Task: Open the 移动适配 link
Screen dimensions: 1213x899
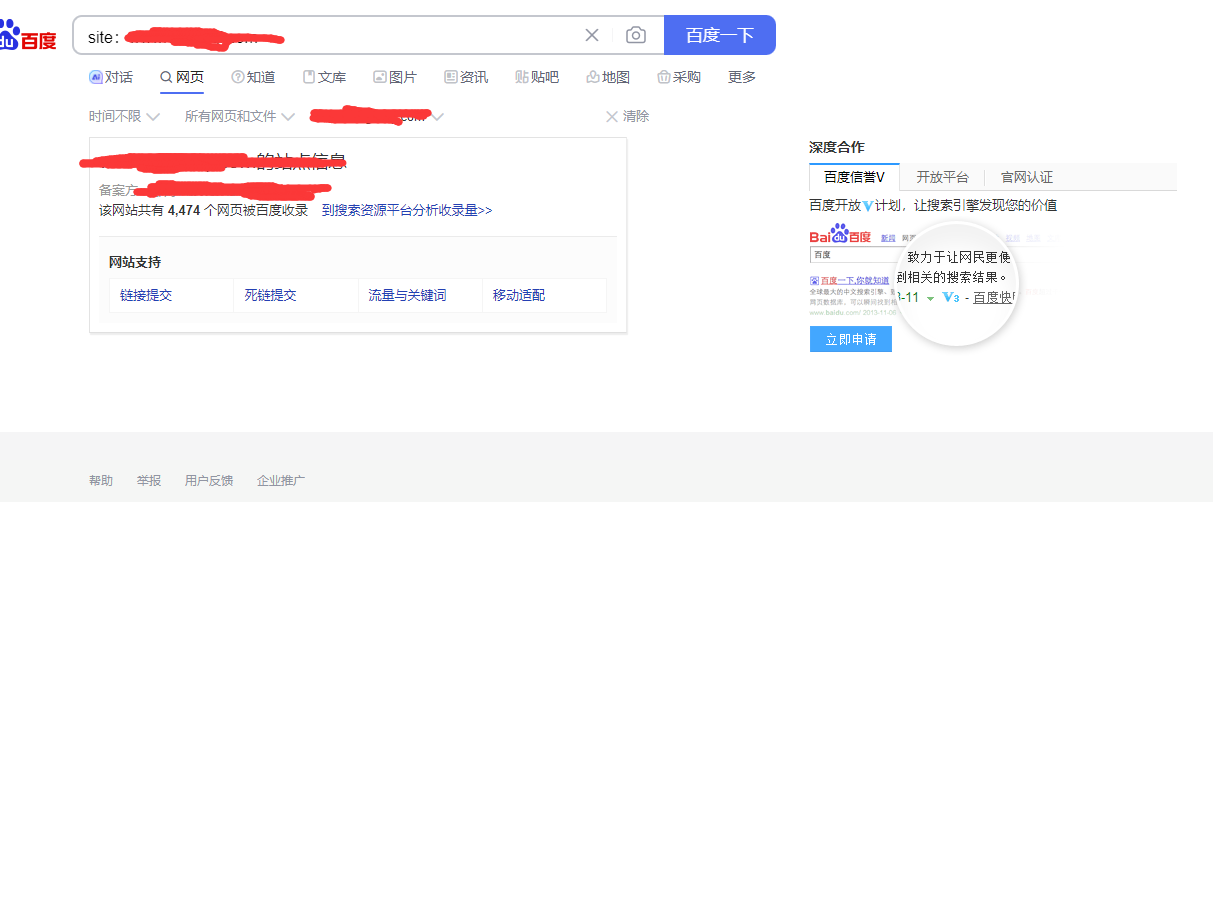Action: coord(519,296)
